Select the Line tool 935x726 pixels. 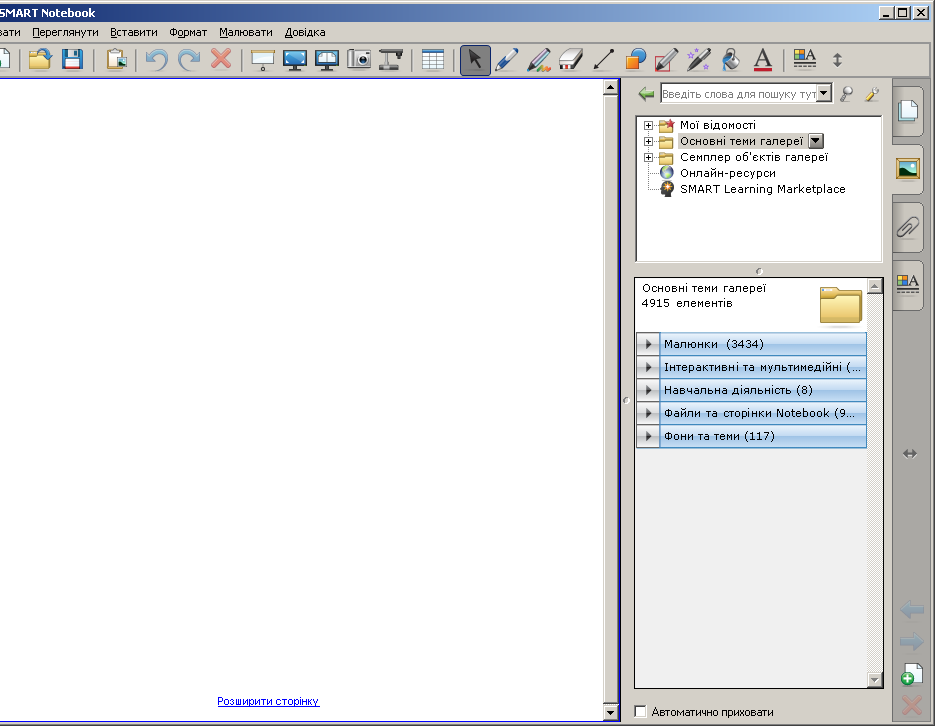coord(603,60)
